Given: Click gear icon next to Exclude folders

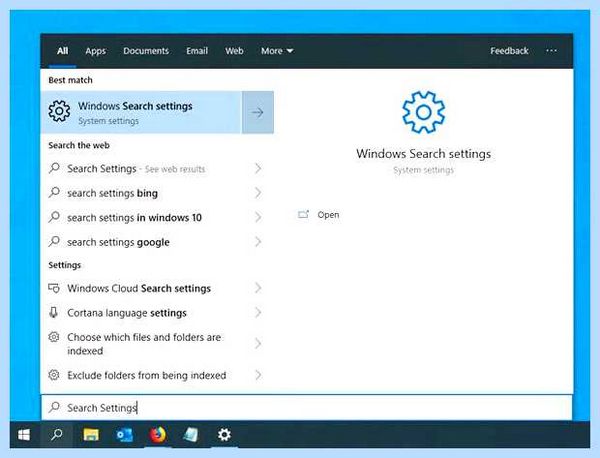Looking at the screenshot, I should [54, 375].
